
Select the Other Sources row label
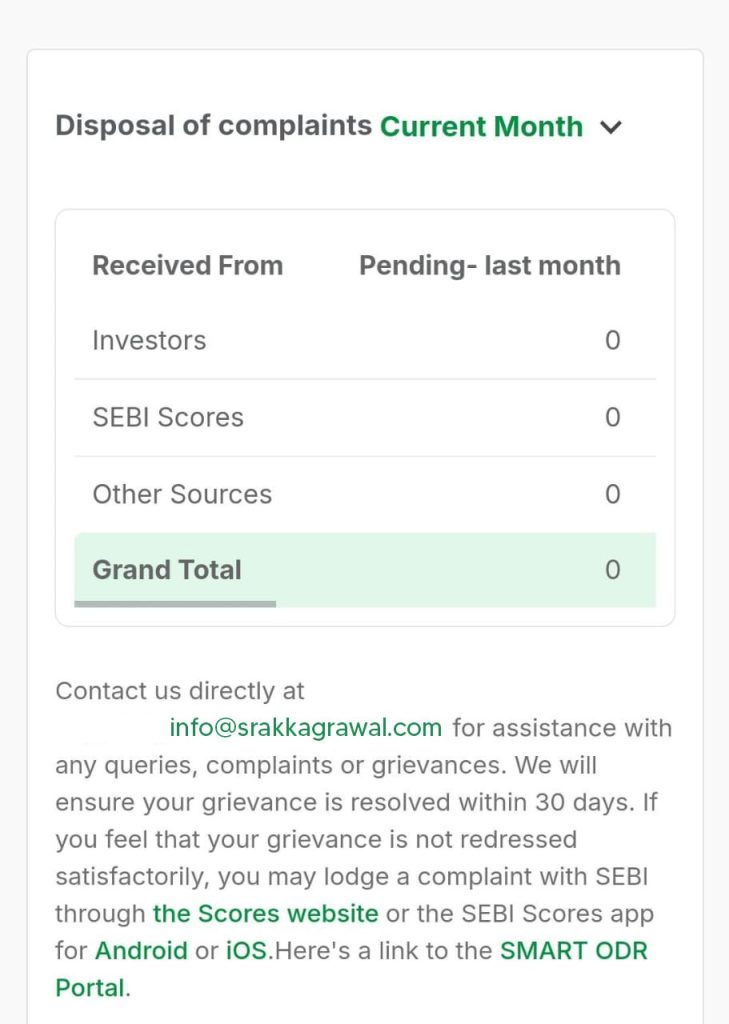point(182,495)
